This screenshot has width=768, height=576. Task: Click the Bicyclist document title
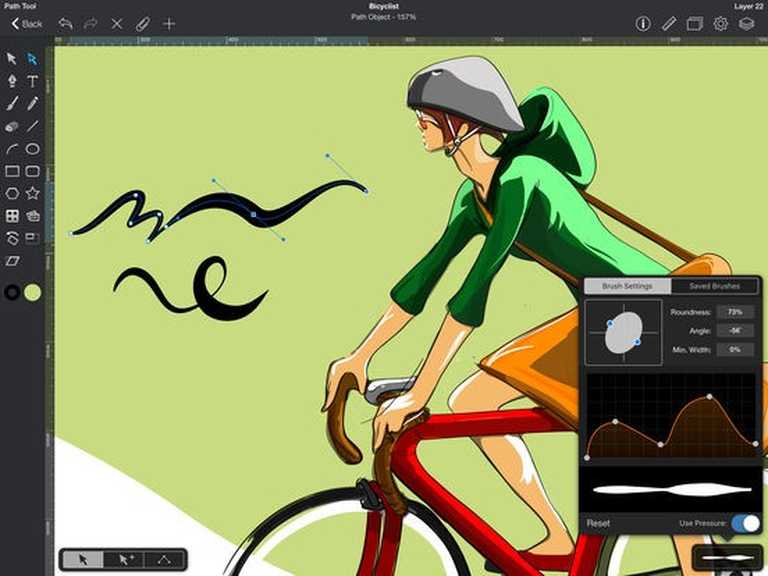pos(384,6)
